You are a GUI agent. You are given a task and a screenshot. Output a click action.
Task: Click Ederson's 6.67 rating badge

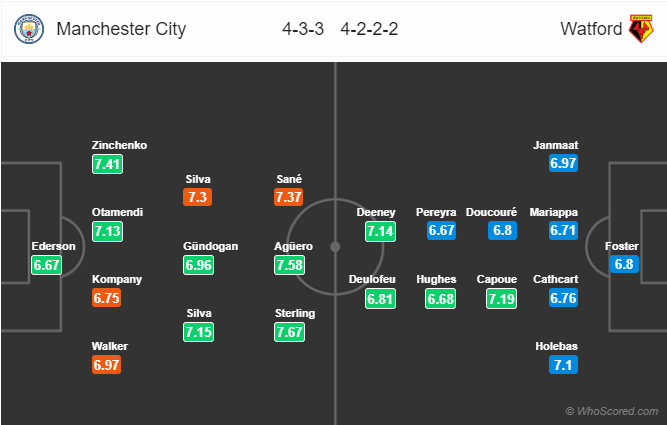coord(46,265)
